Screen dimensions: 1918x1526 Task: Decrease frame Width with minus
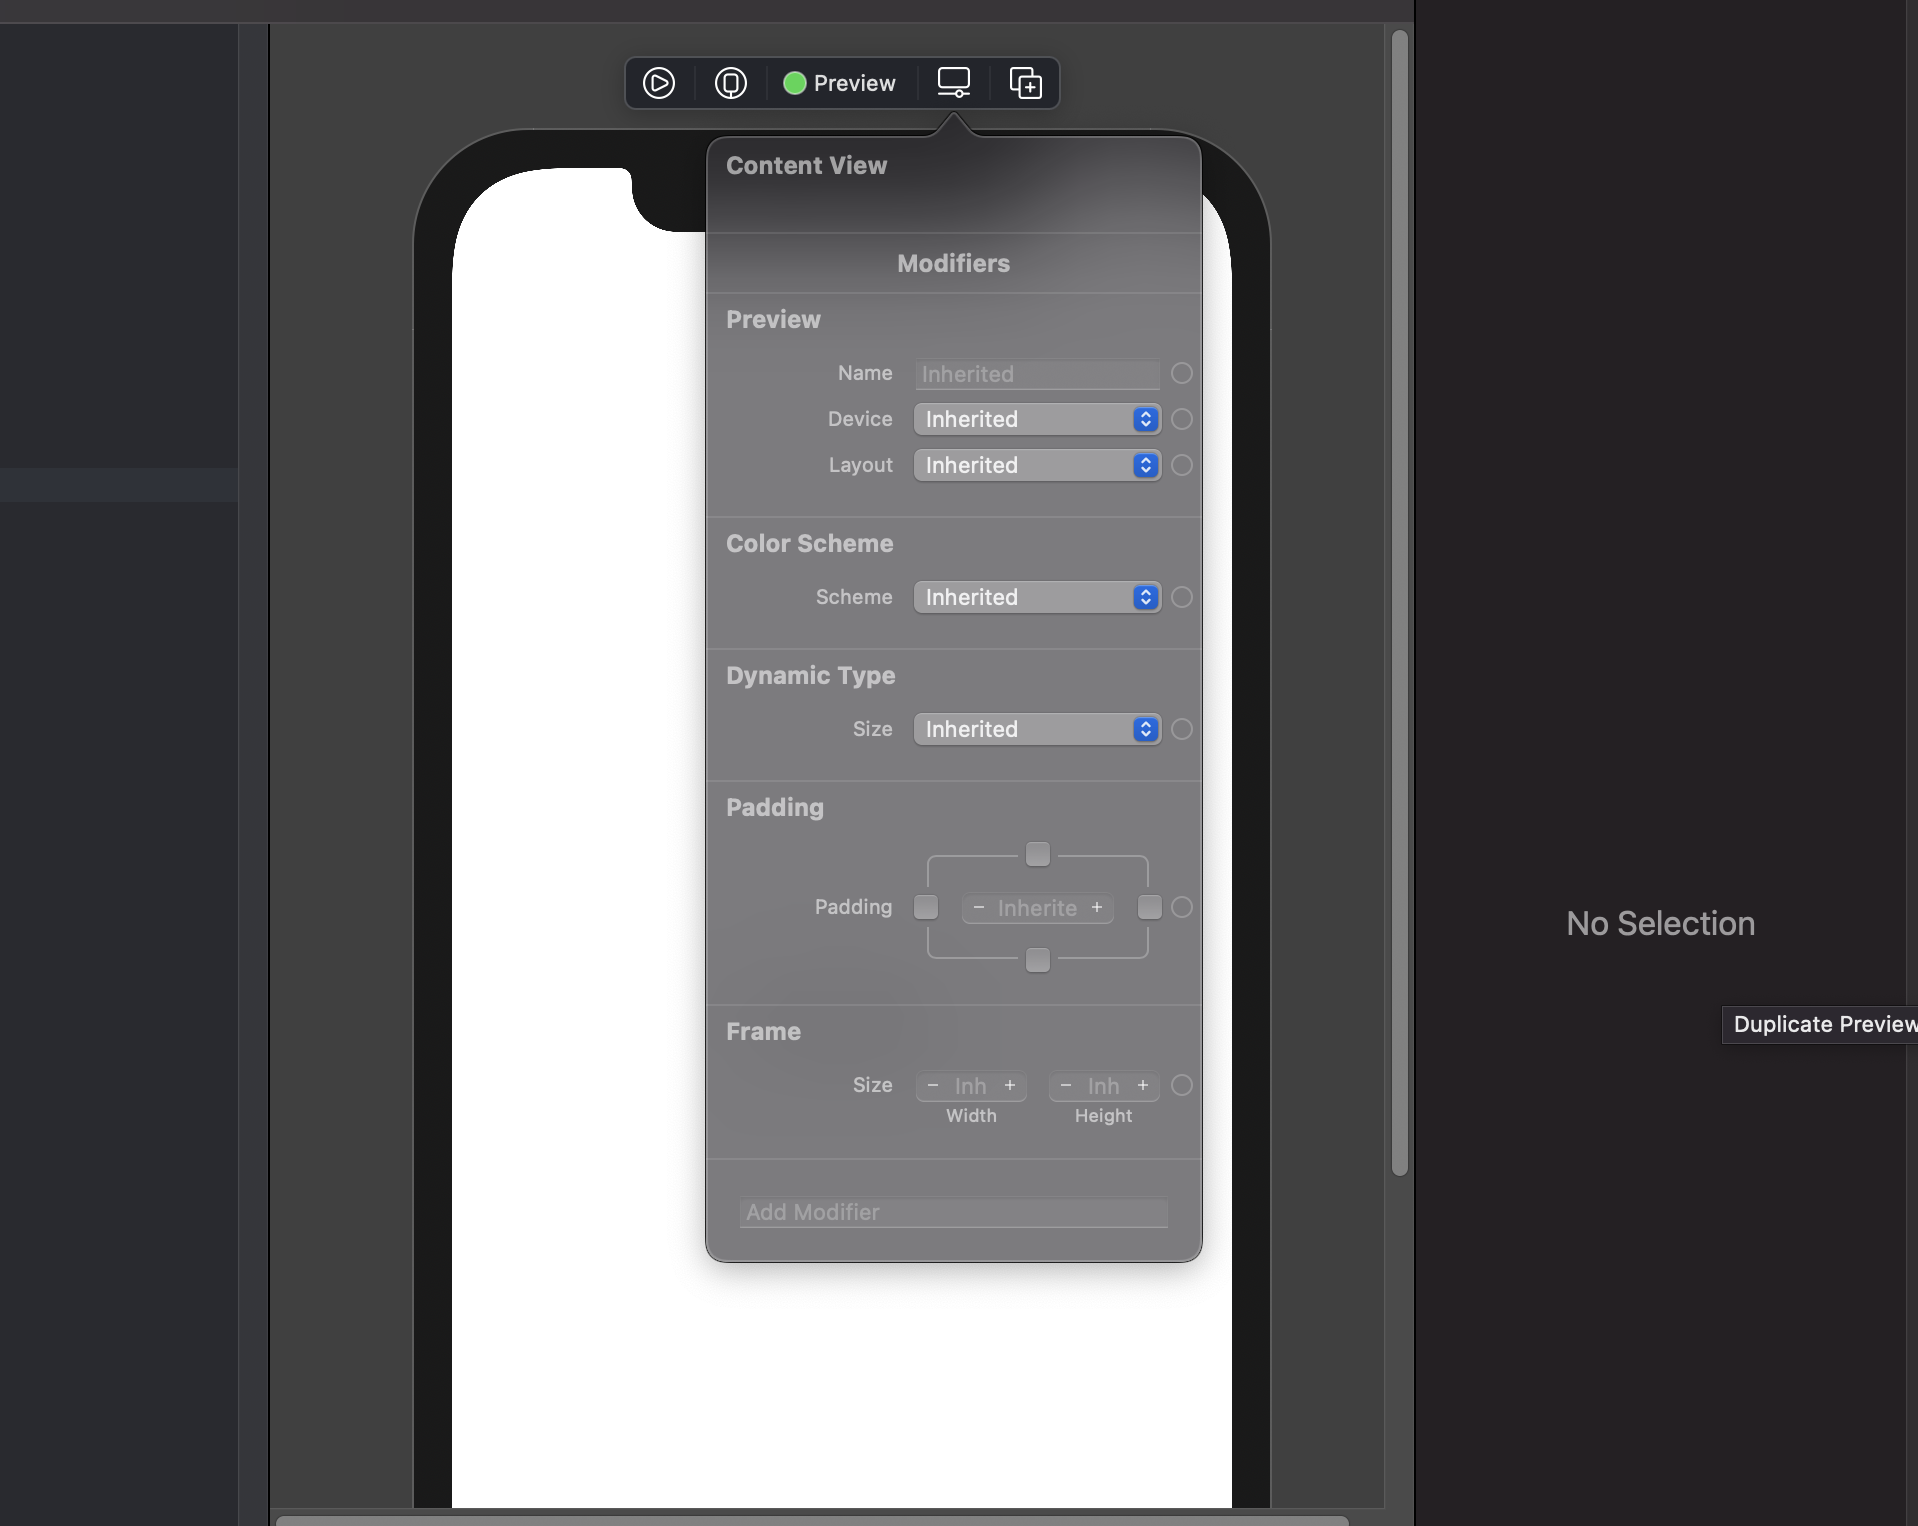(x=933, y=1085)
